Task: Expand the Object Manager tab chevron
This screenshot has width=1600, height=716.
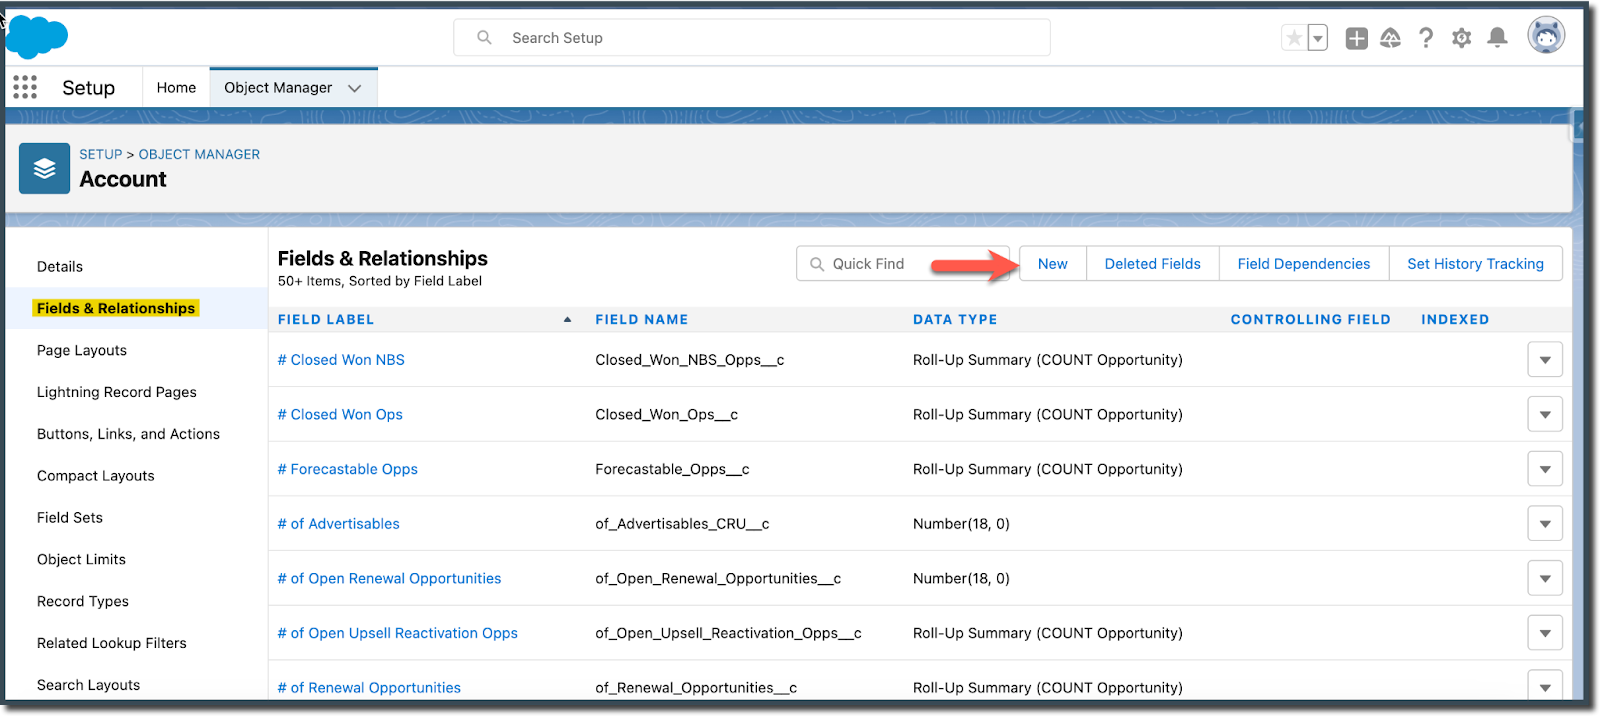Action: point(354,88)
